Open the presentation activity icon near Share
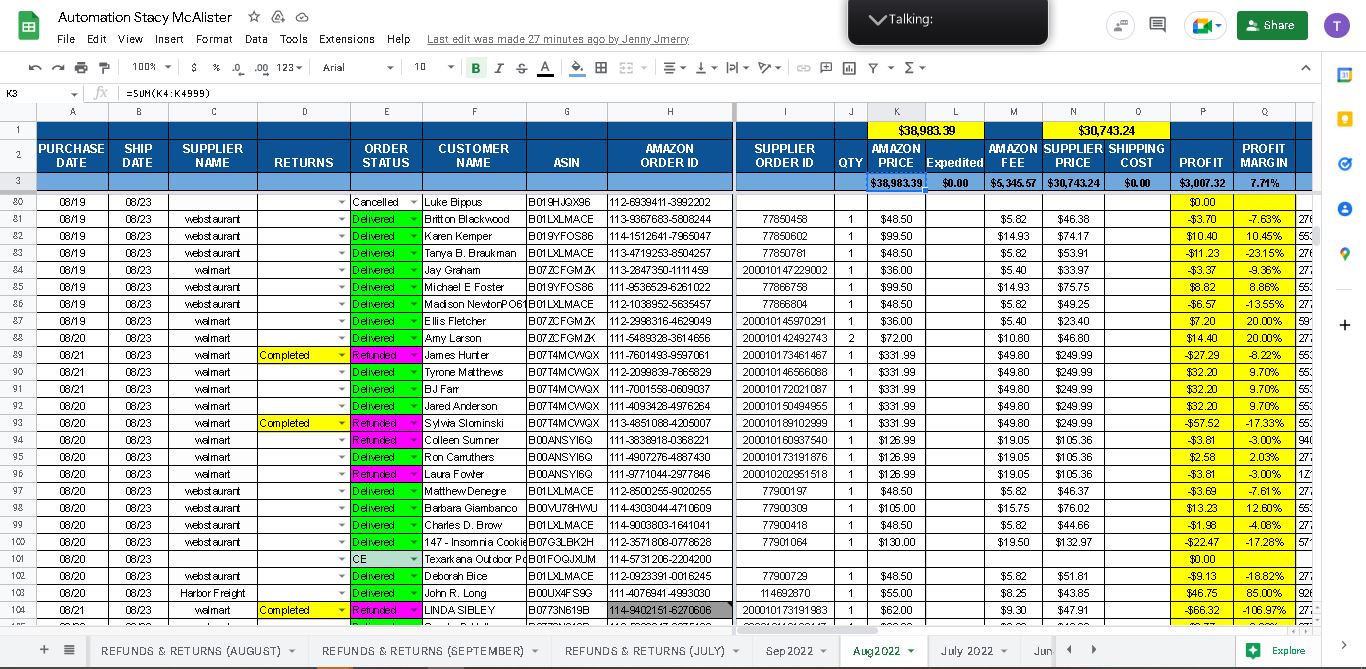 [1119, 25]
